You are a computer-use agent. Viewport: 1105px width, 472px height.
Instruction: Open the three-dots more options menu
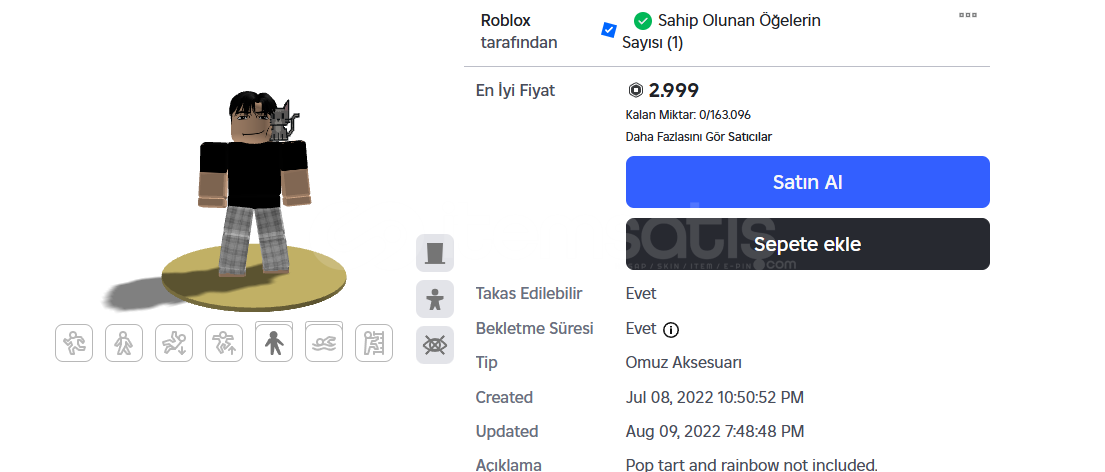pos(968,15)
